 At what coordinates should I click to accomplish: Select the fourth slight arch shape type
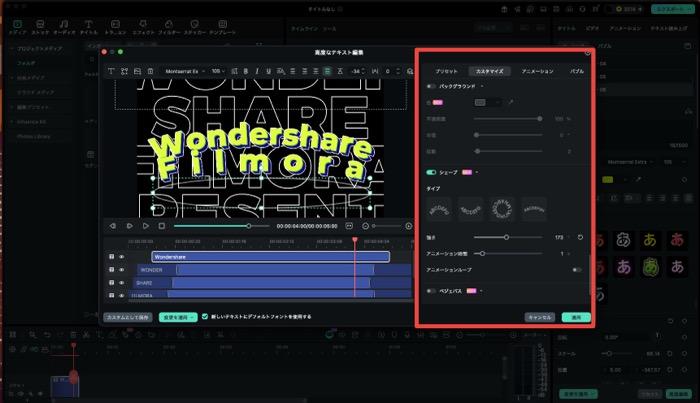(534, 209)
